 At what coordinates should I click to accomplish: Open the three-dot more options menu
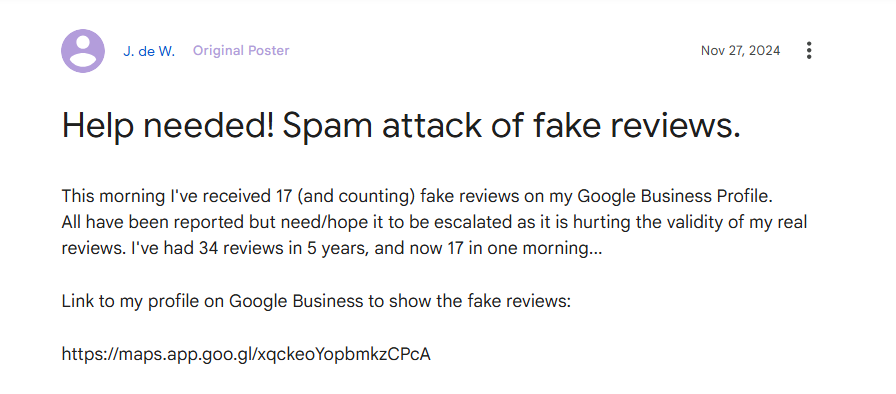[x=809, y=50]
